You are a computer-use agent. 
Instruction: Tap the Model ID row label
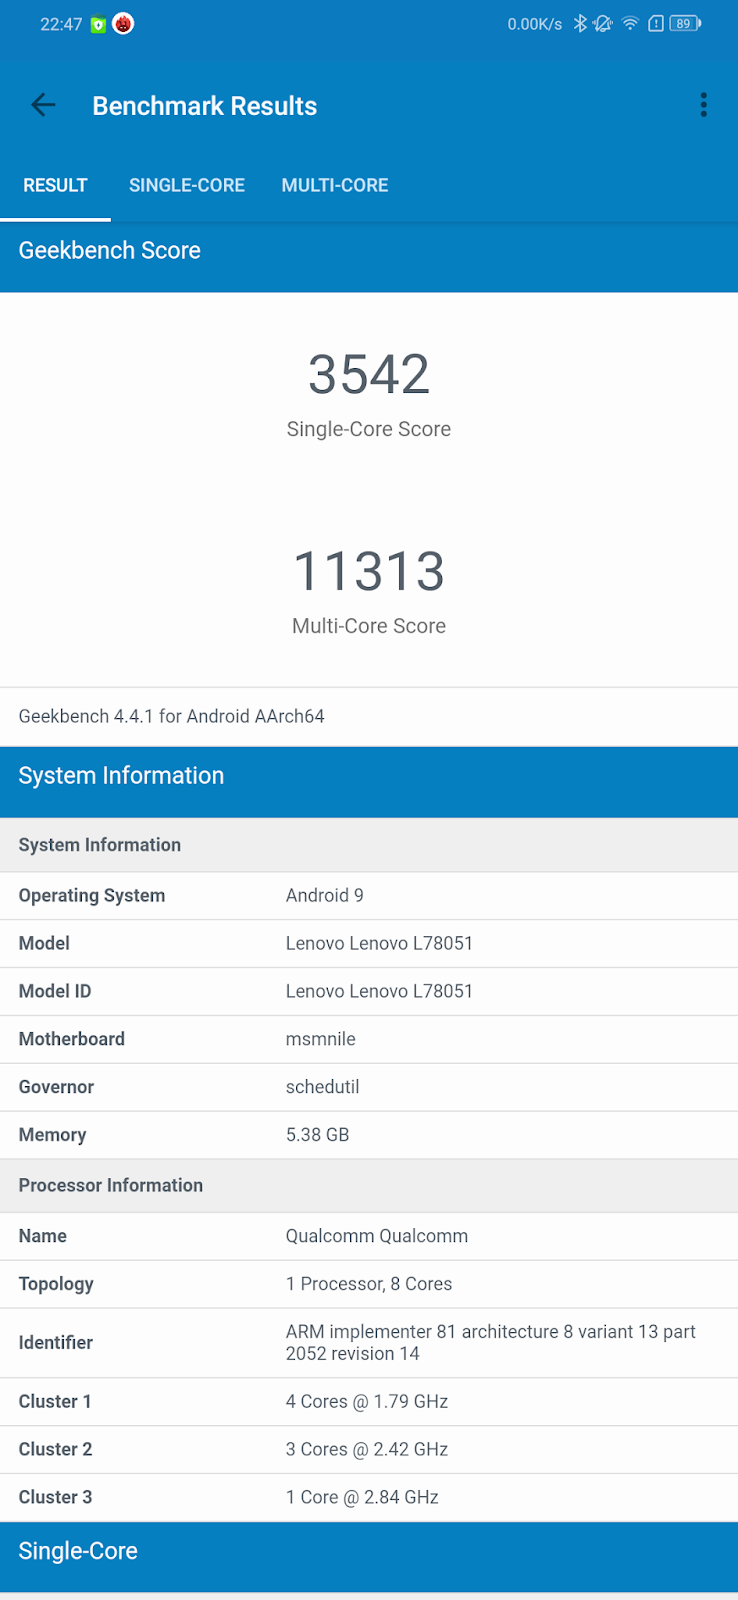click(x=55, y=991)
